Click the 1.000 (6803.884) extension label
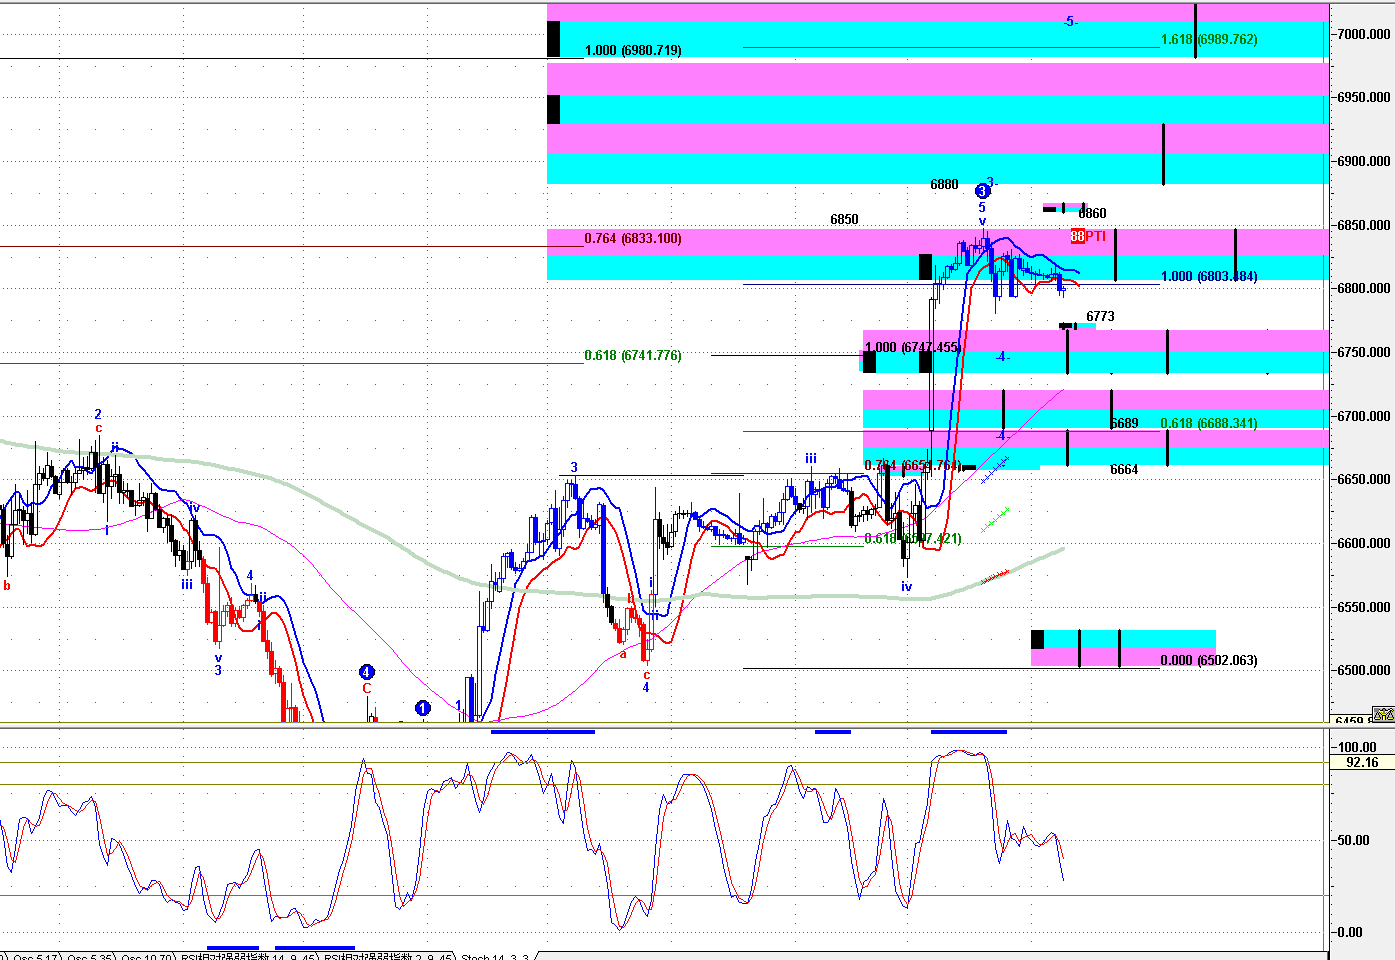Image resolution: width=1395 pixels, height=960 pixels. click(x=1209, y=276)
